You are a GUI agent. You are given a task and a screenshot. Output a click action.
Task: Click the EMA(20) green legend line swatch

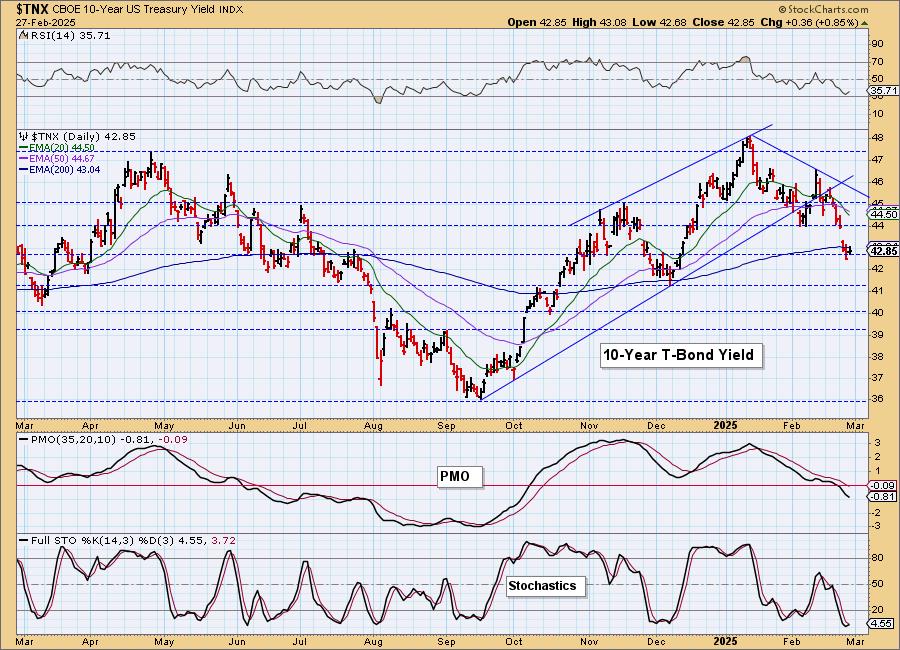[24, 148]
